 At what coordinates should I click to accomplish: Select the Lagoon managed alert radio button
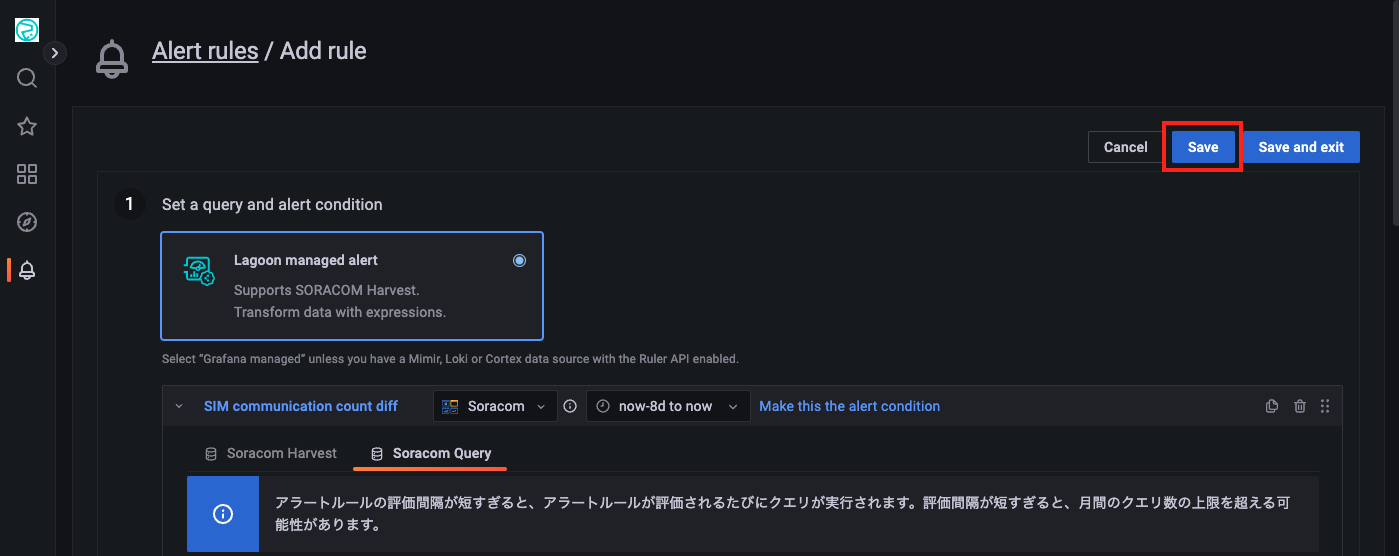point(519,261)
